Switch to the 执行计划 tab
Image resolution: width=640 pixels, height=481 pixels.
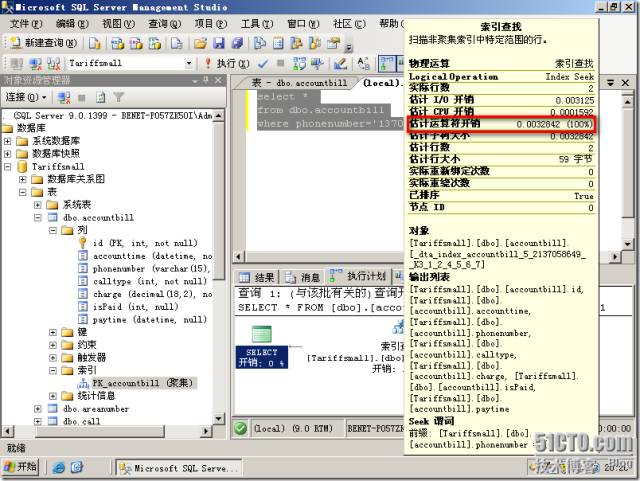click(x=359, y=276)
